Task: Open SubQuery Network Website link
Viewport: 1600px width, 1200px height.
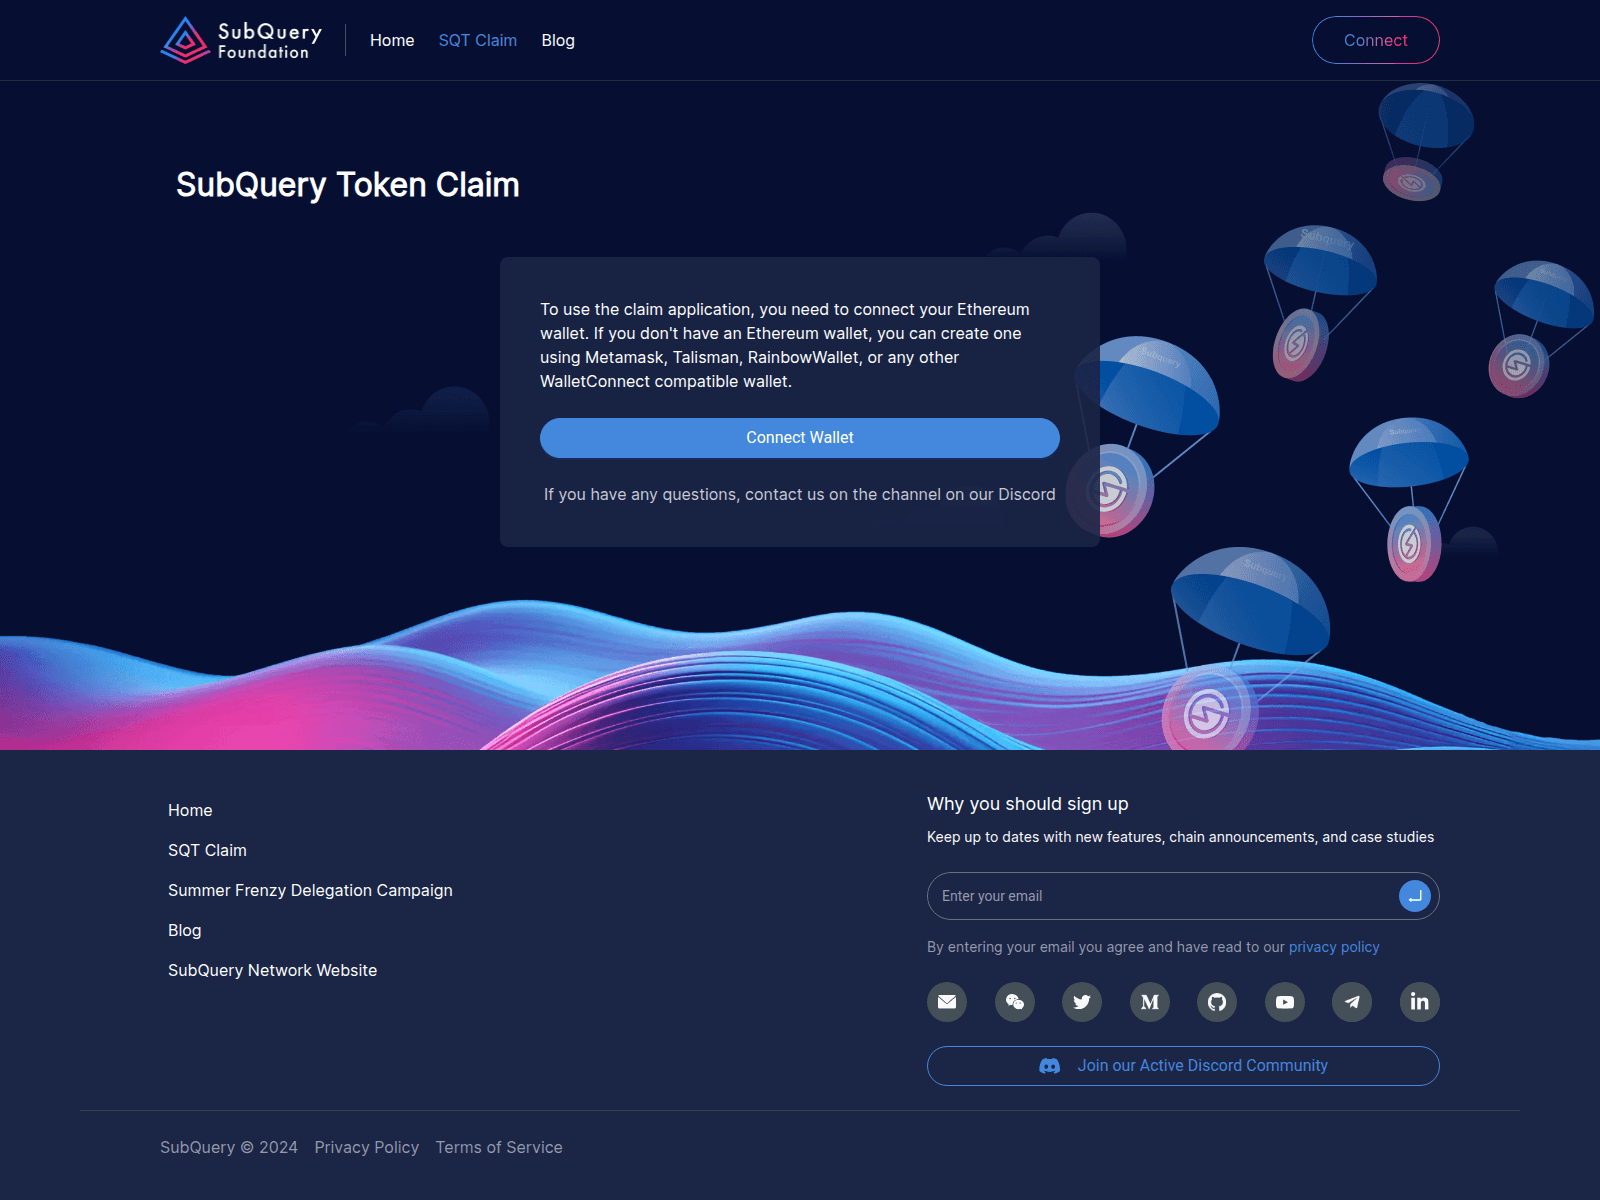Action: pos(273,970)
